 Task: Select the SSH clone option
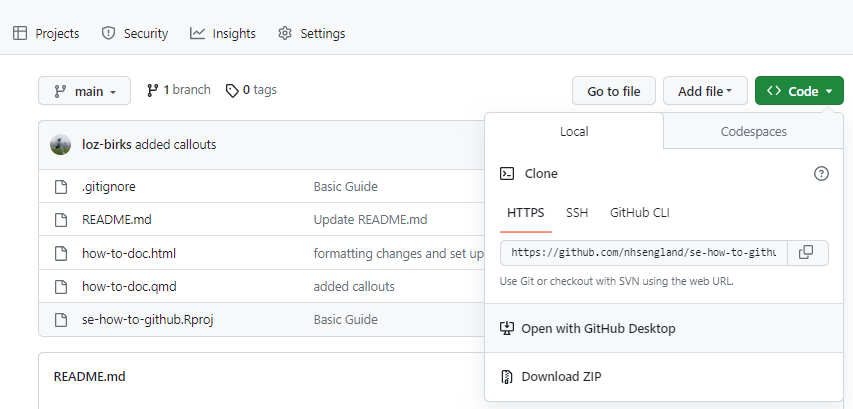pos(577,212)
